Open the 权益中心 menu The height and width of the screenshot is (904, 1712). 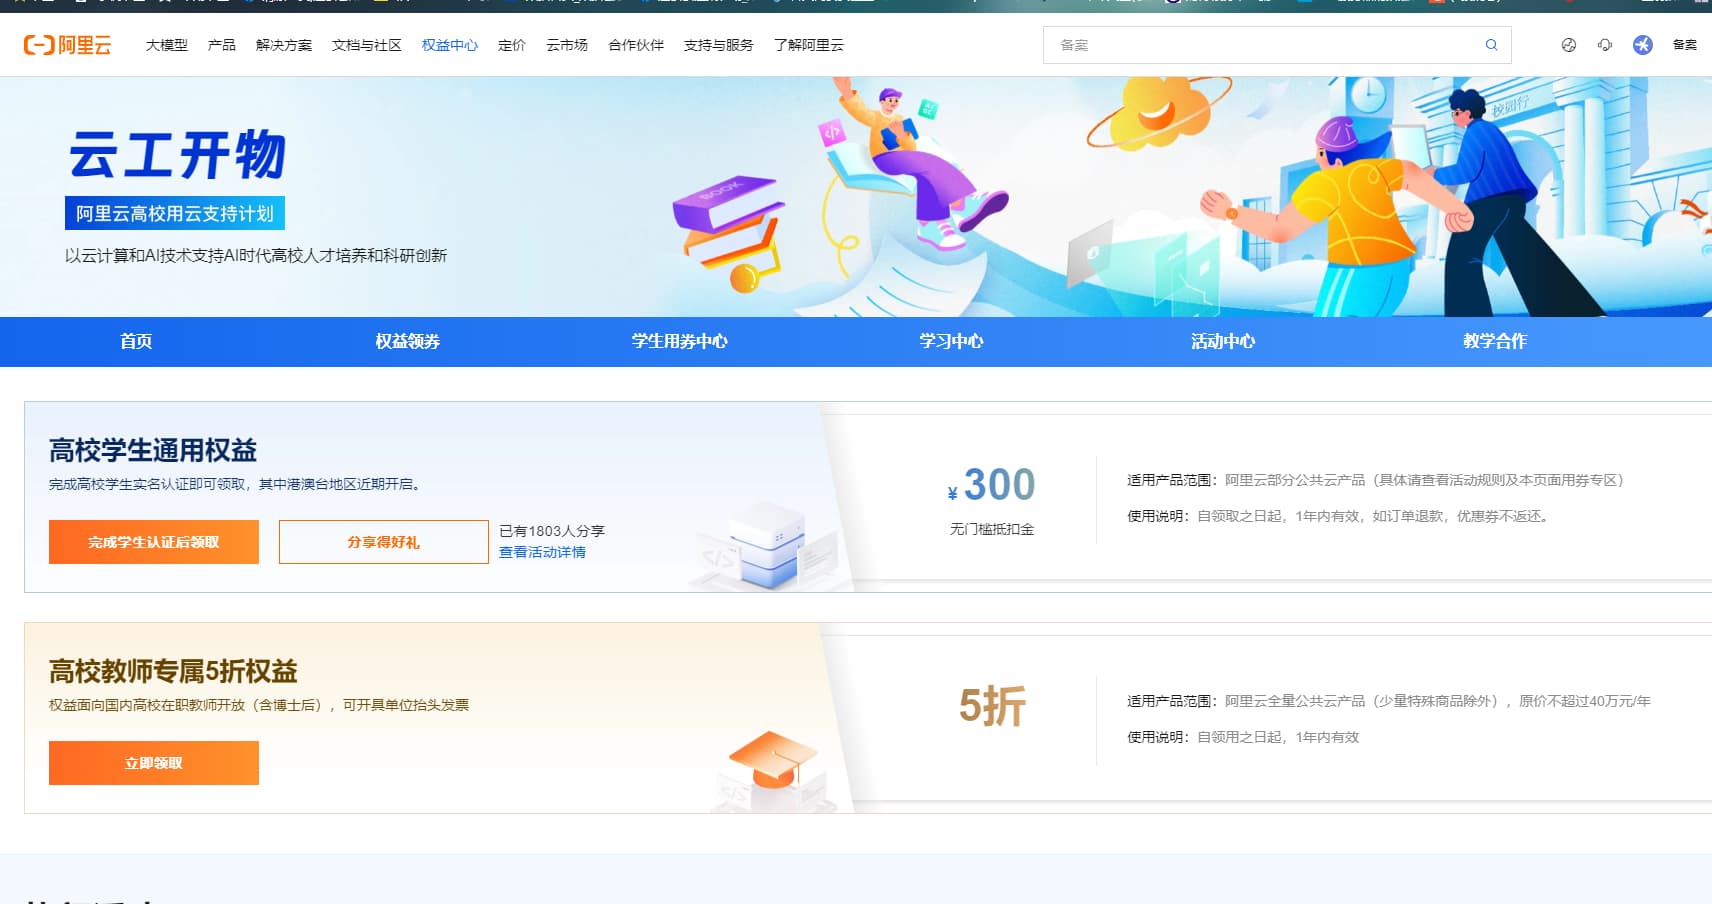(450, 45)
